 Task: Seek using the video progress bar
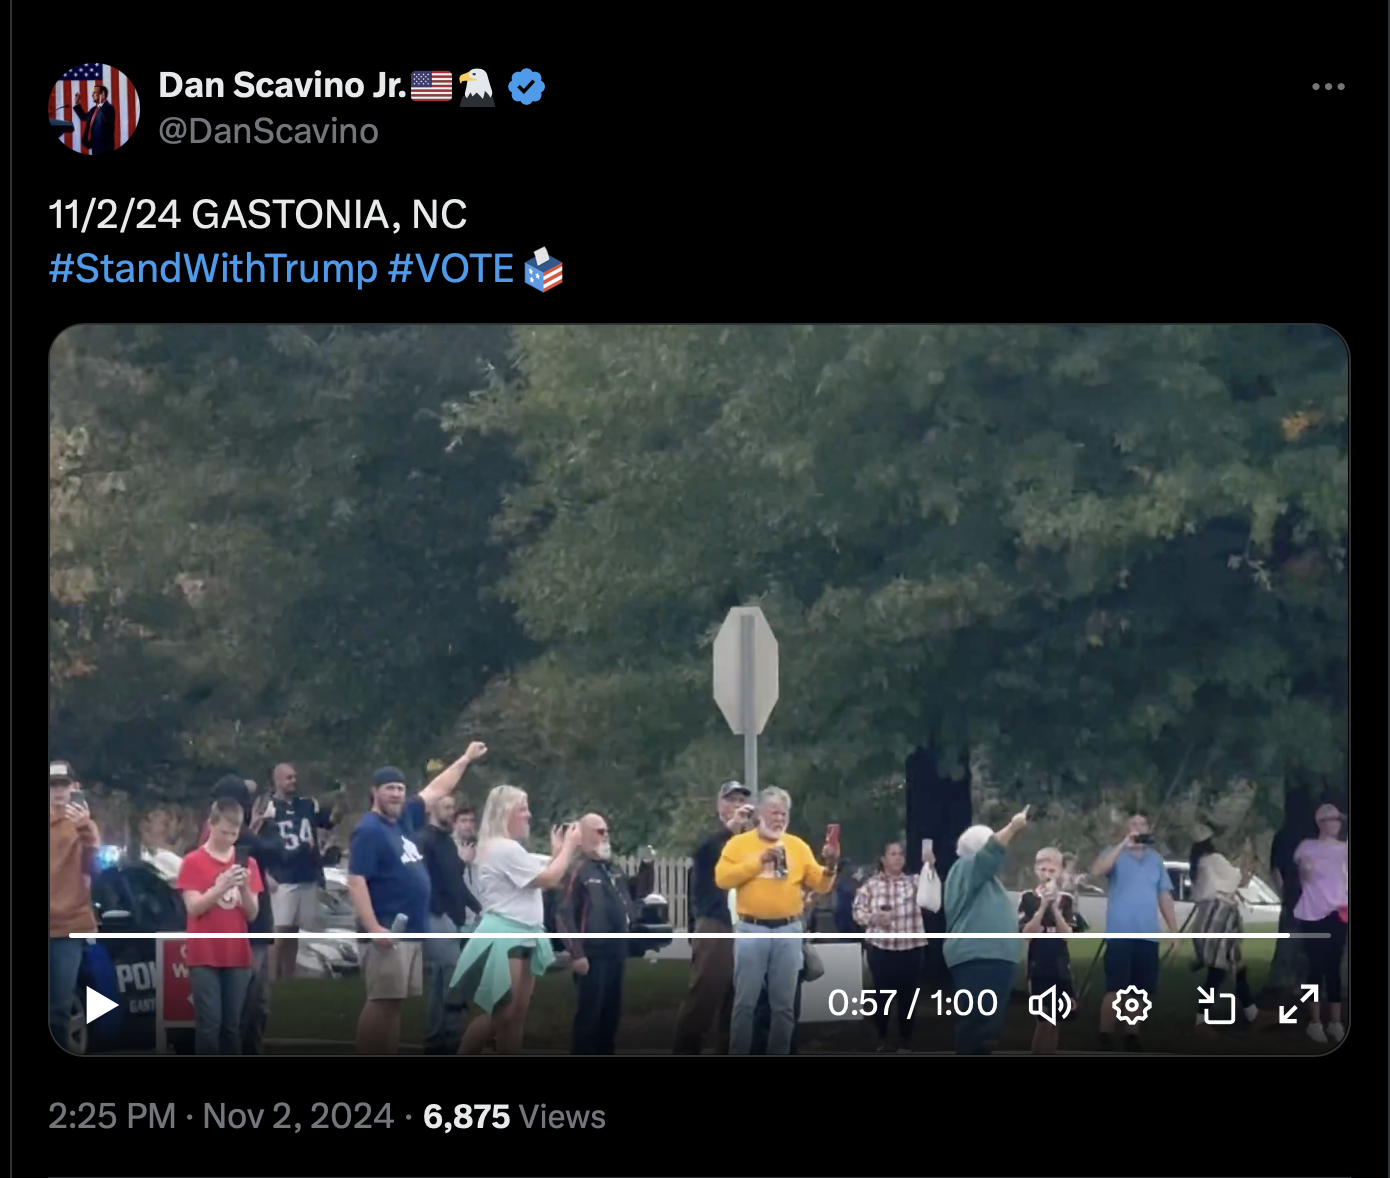(699, 935)
